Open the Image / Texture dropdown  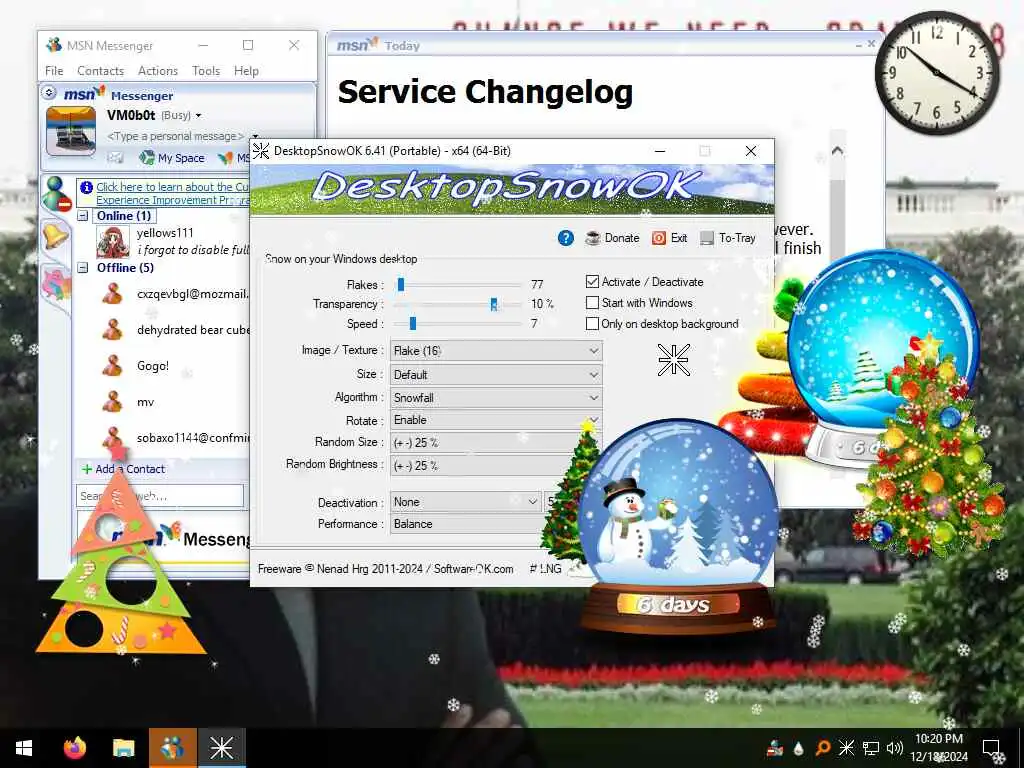point(496,351)
